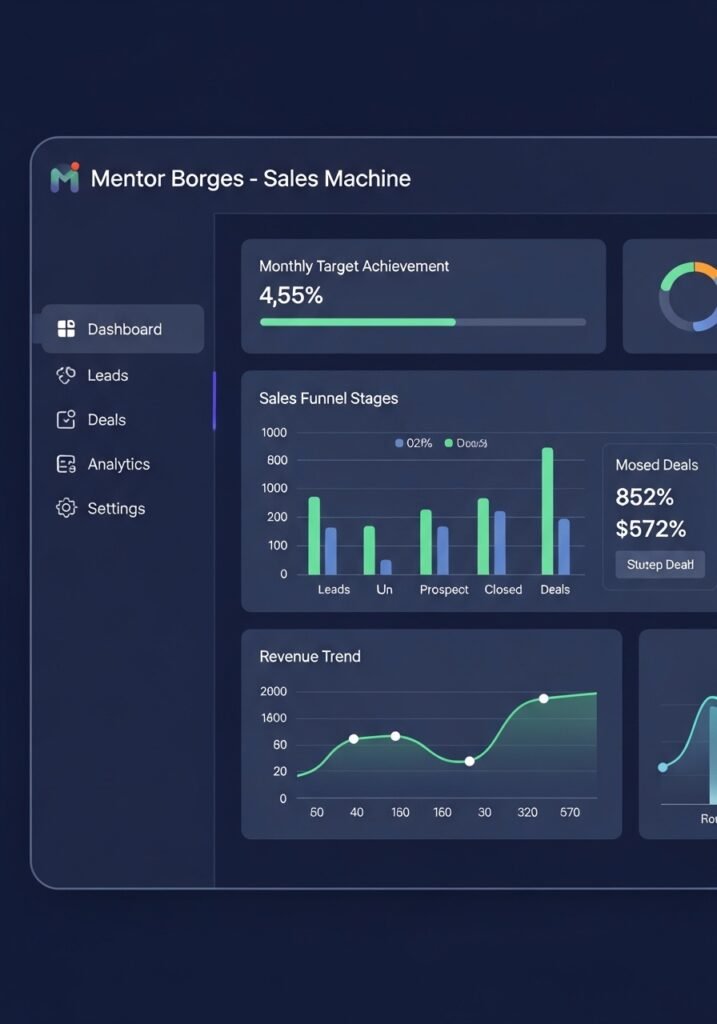Select the highest Revenue Trend data point
The image size is (717, 1024).
click(544, 698)
